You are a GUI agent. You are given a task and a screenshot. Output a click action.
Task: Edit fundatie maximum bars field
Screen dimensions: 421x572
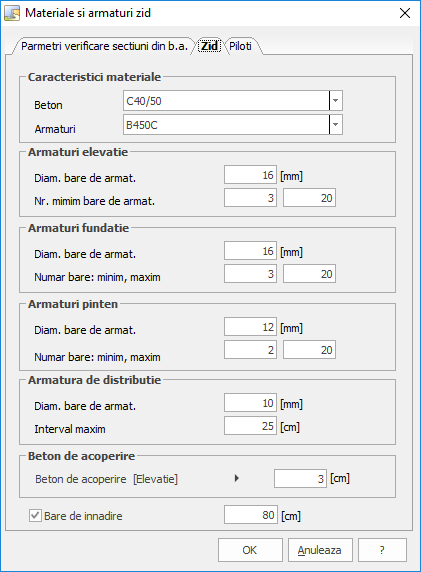pos(309,274)
